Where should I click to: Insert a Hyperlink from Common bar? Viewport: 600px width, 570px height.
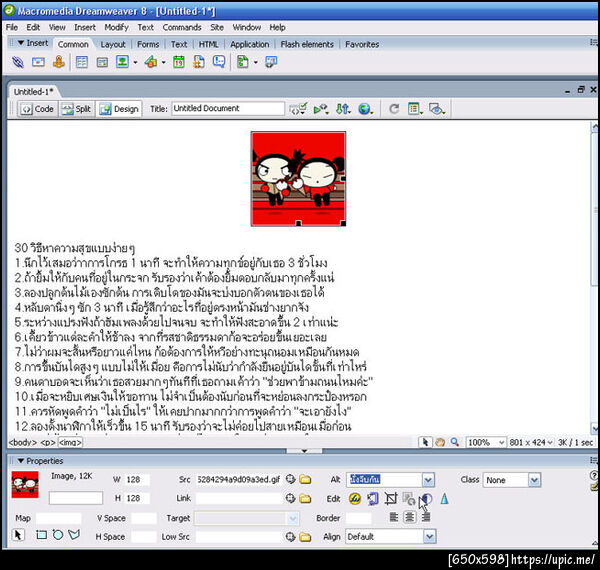point(18,62)
